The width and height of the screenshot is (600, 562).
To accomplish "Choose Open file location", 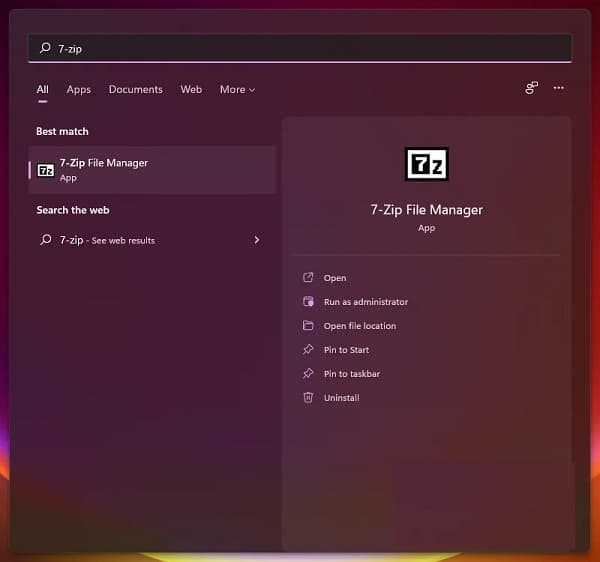I will coord(360,326).
